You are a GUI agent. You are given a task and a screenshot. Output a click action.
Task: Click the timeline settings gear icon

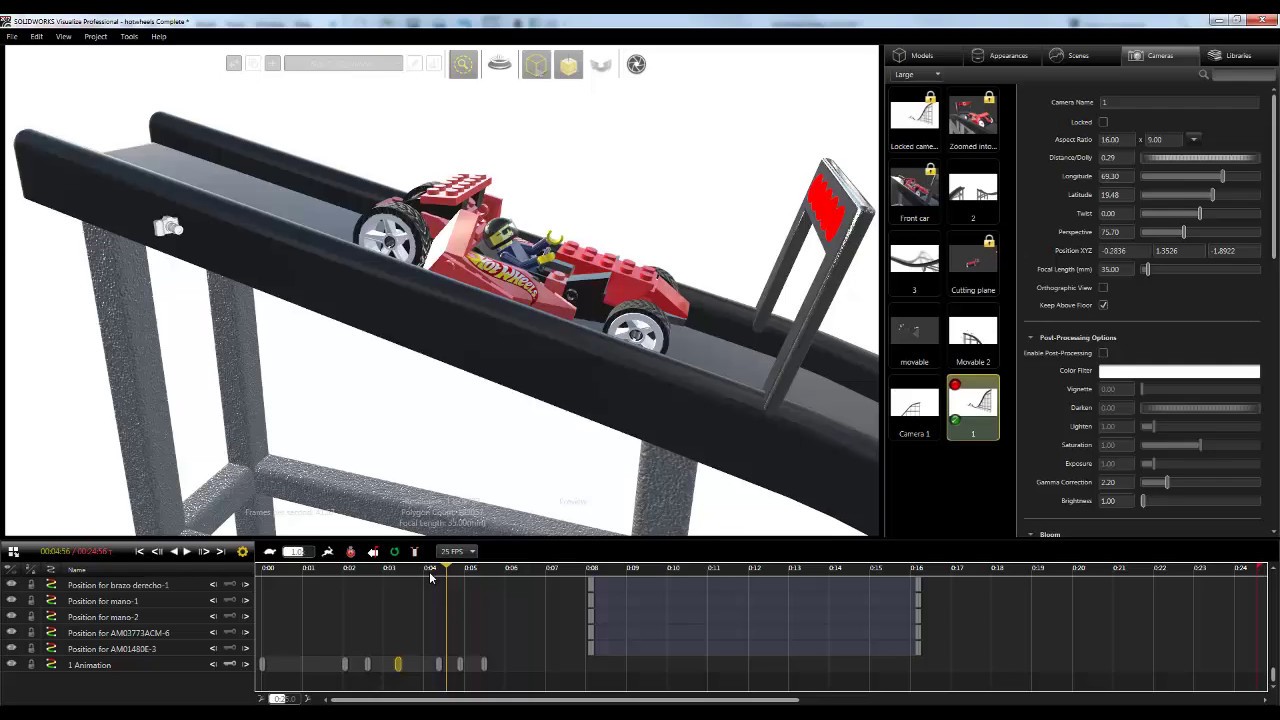point(242,551)
